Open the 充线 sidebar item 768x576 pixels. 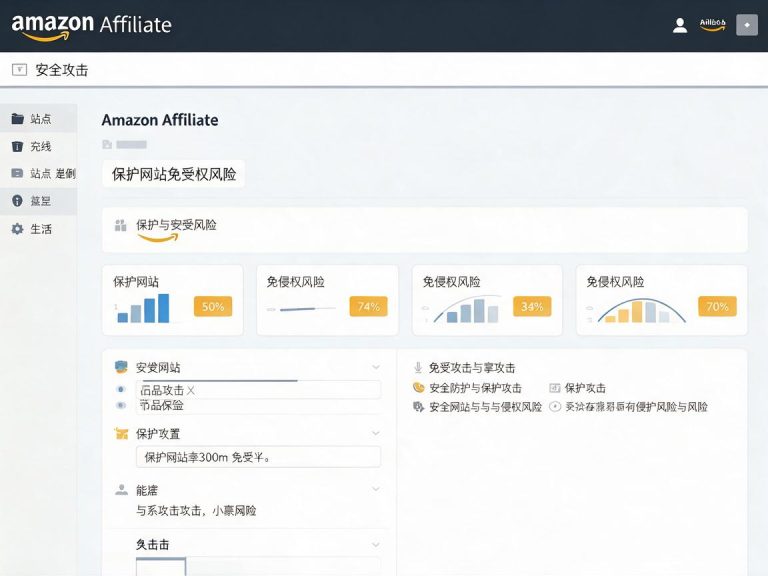pos(38,146)
